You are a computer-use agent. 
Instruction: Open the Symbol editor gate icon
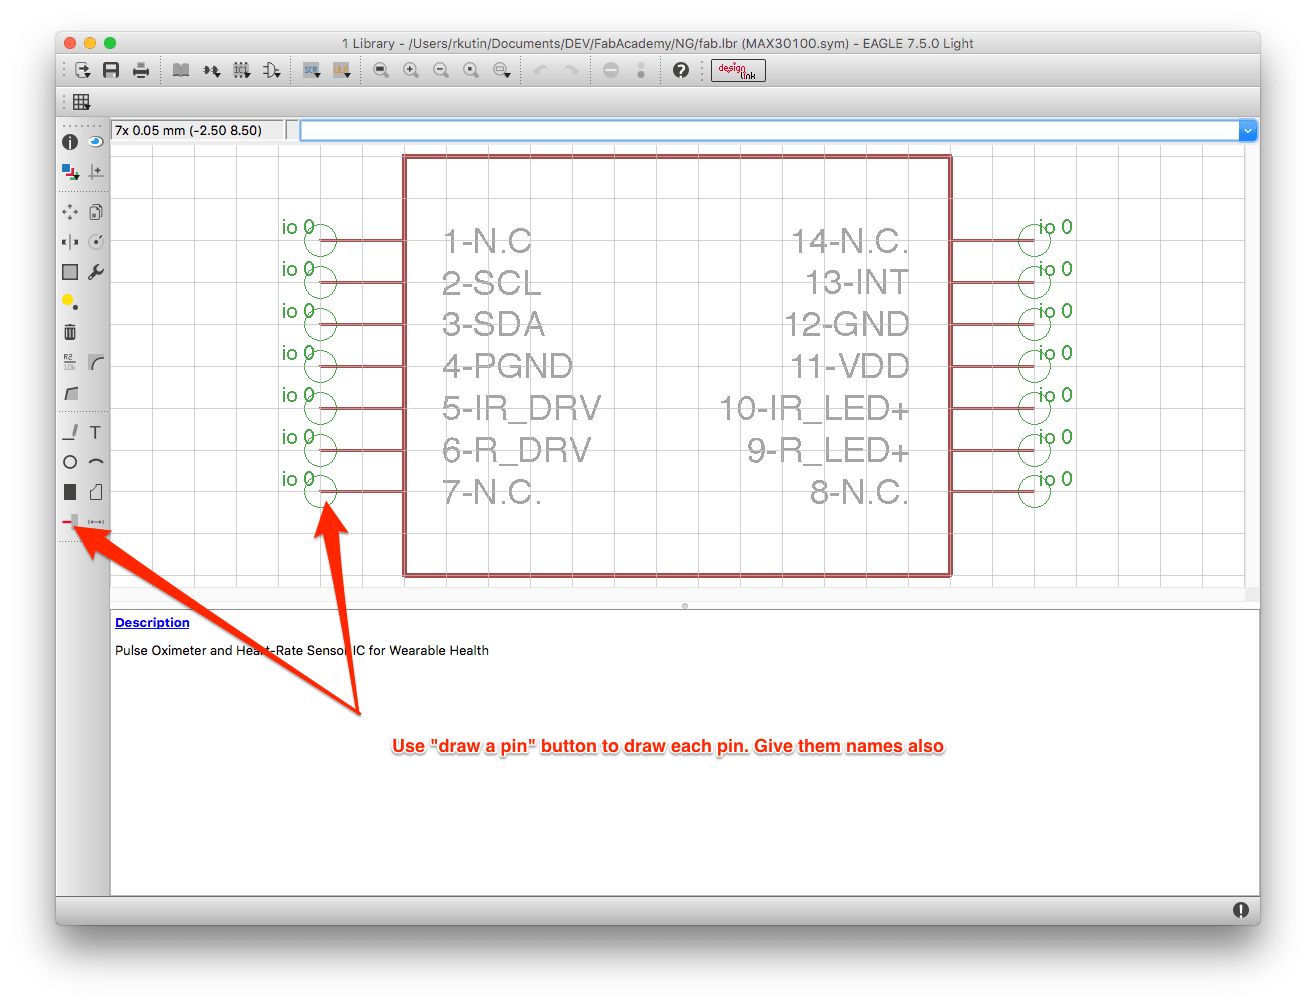coord(271,70)
